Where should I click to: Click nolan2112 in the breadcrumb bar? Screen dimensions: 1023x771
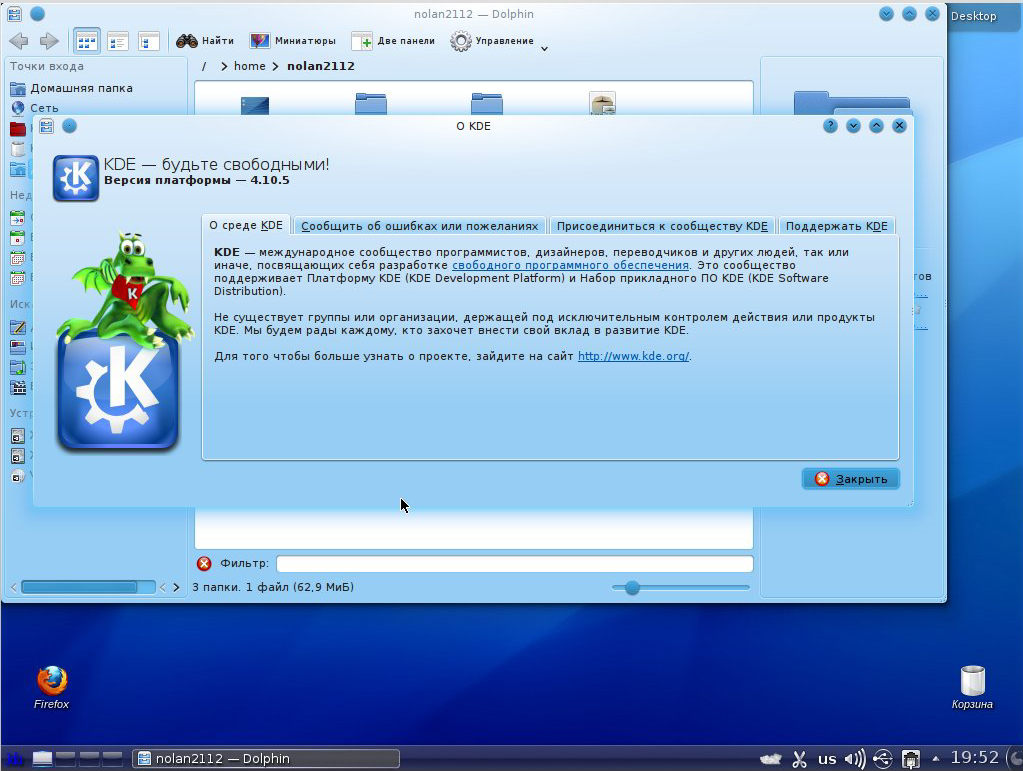click(321, 66)
